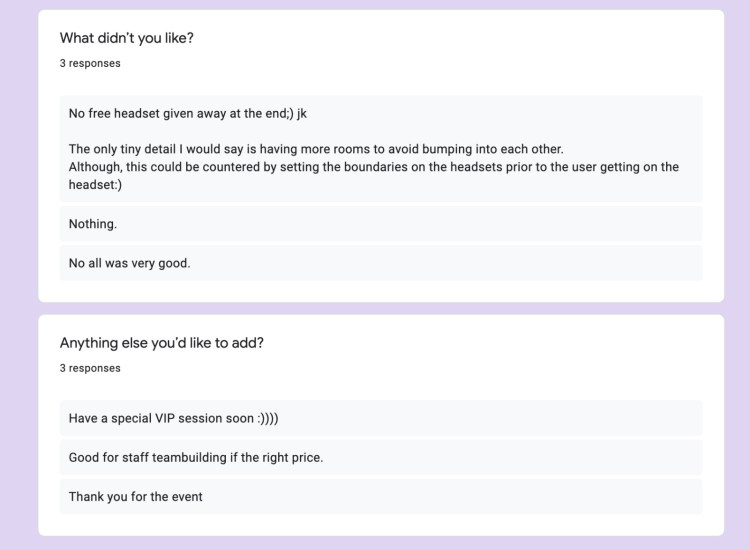Click "3 responses" under "What didn't you like?"

[x=90, y=63]
